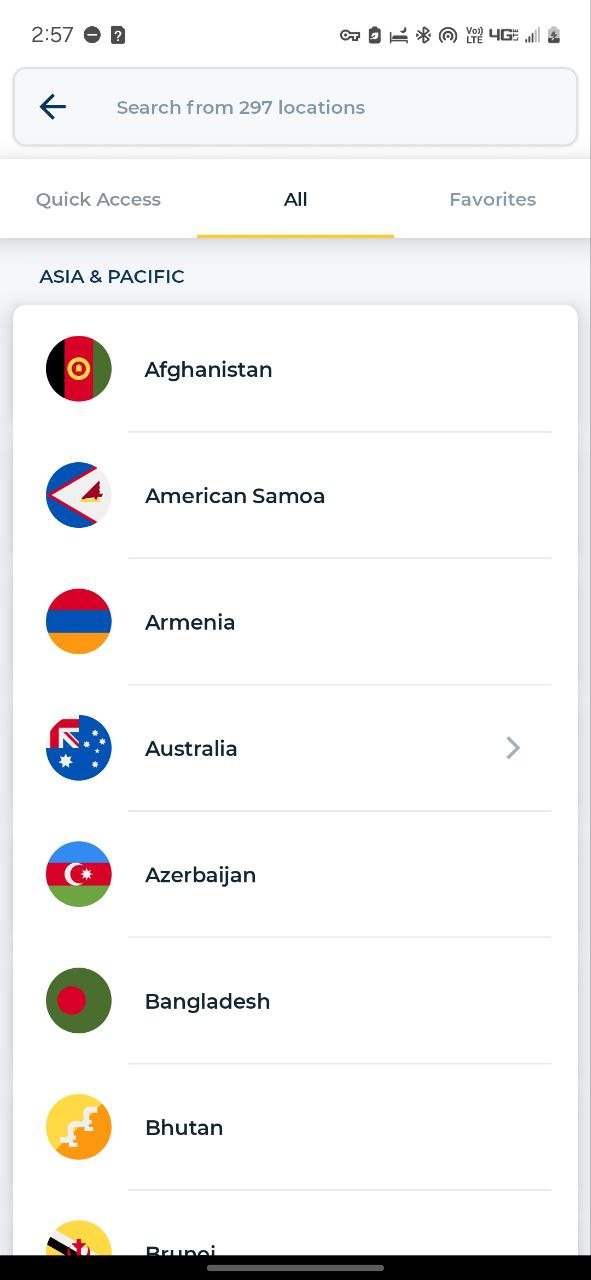Expand Australia locations chevron
The width and height of the screenshot is (591, 1280).
point(513,748)
